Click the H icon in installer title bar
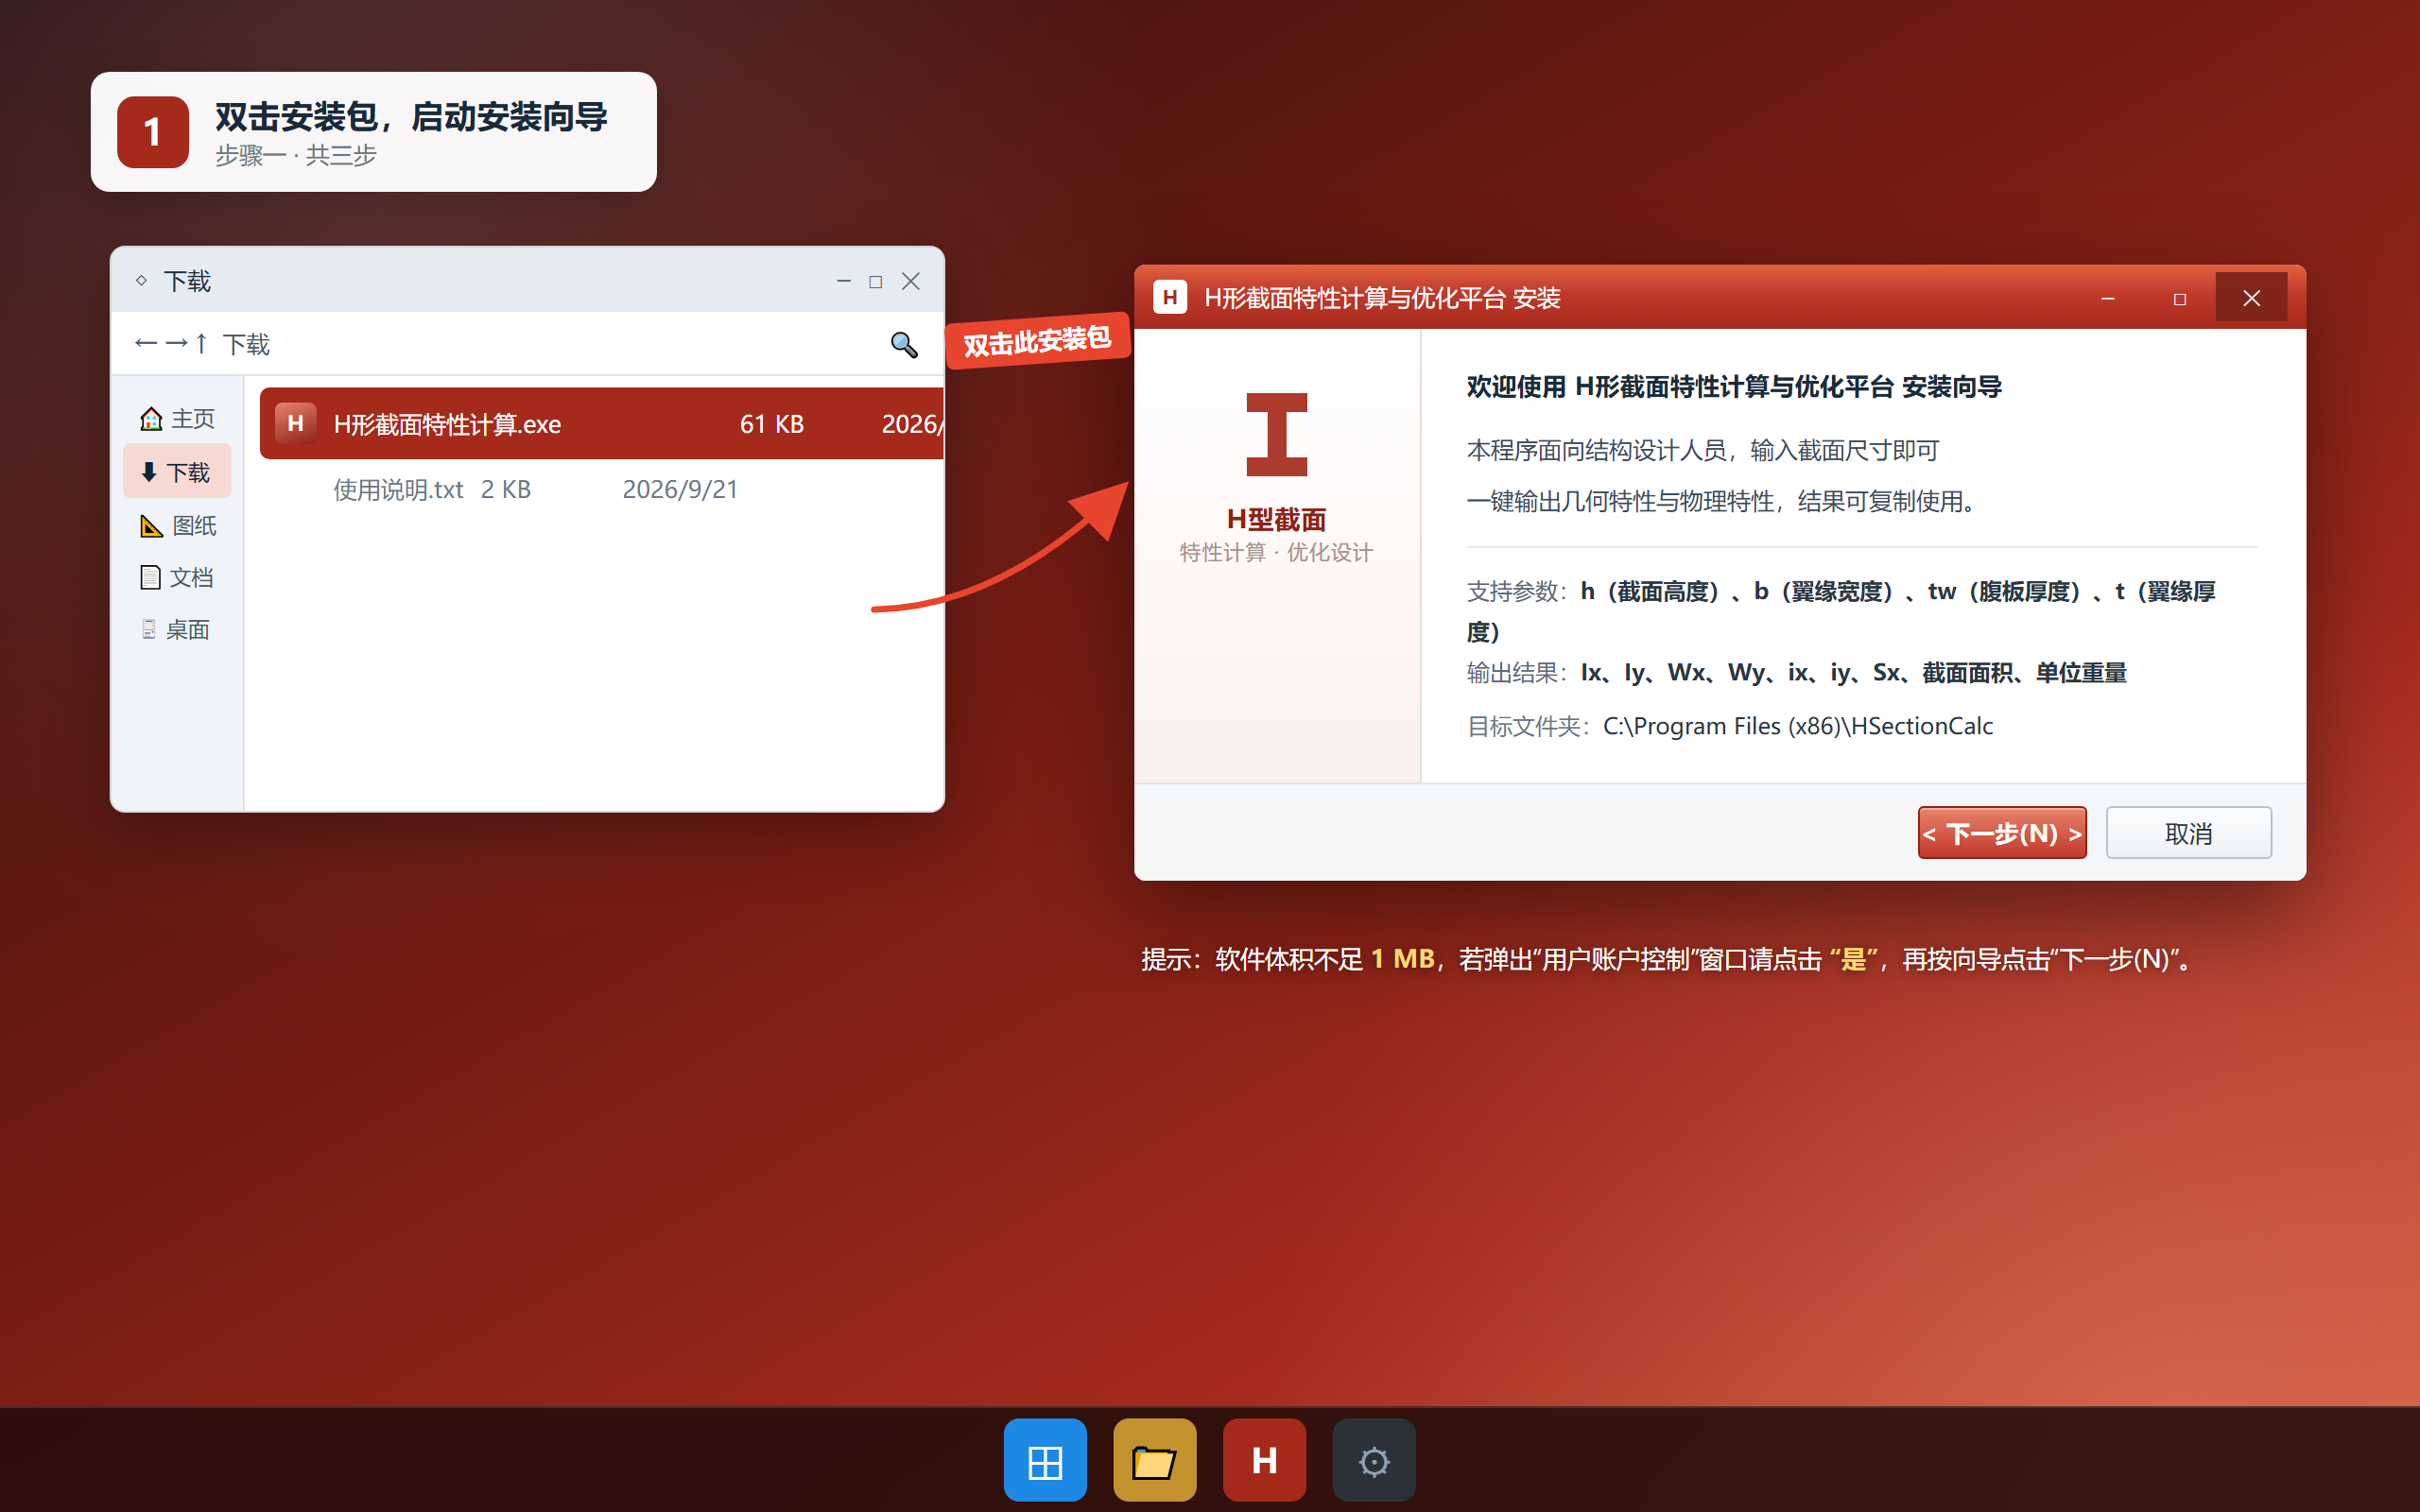 (1170, 297)
